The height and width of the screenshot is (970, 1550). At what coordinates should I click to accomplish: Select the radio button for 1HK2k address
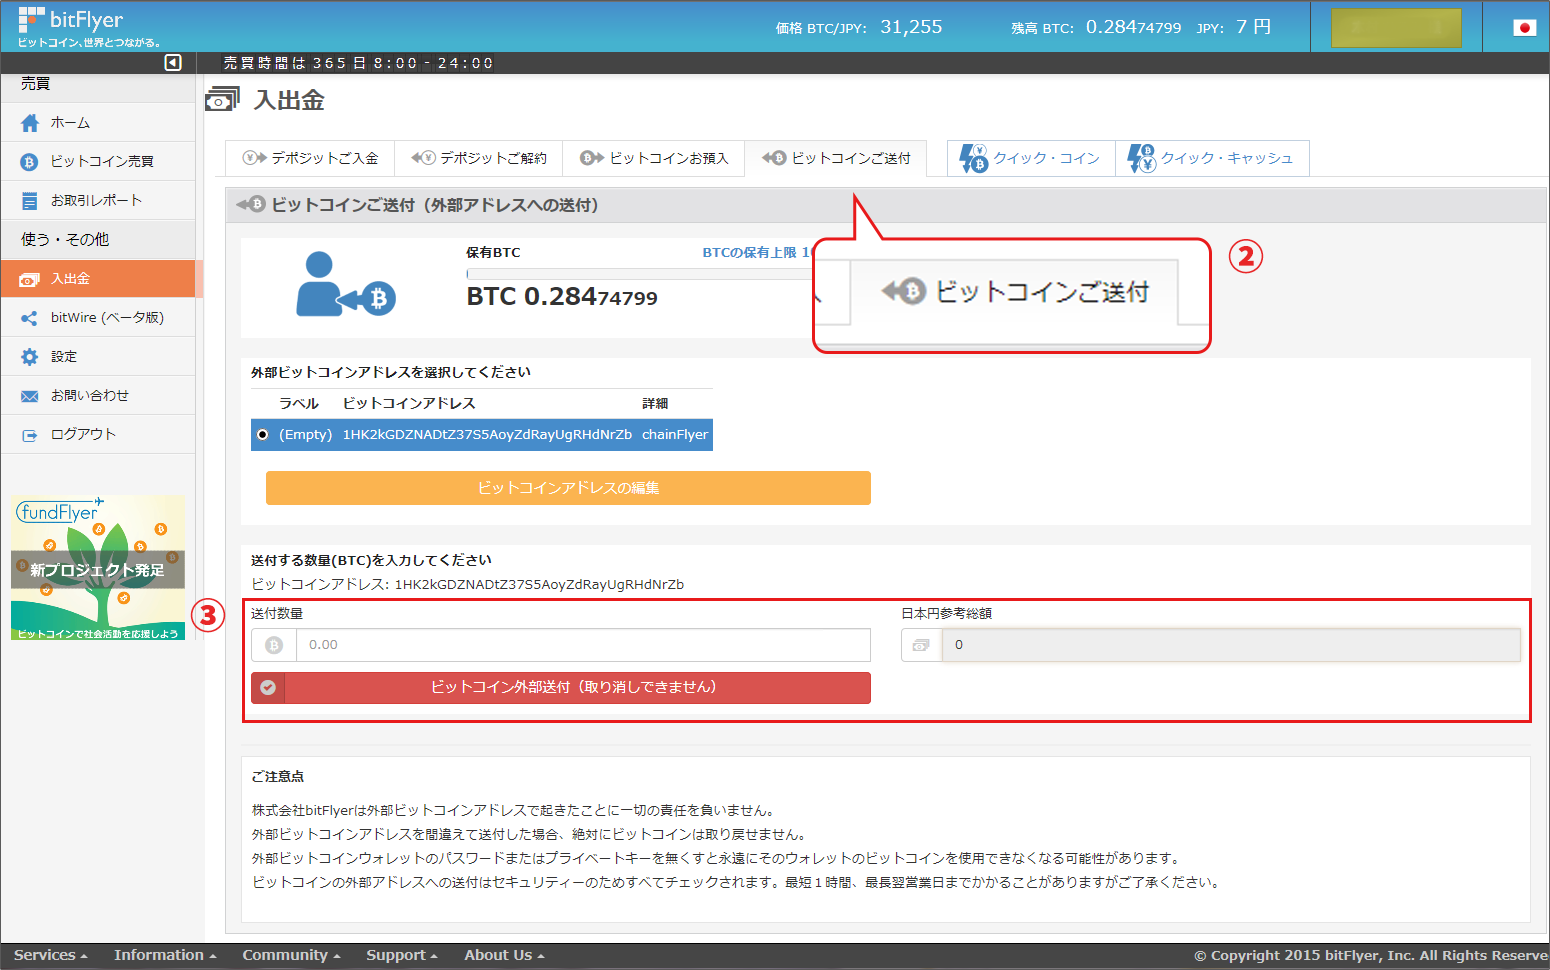click(263, 435)
